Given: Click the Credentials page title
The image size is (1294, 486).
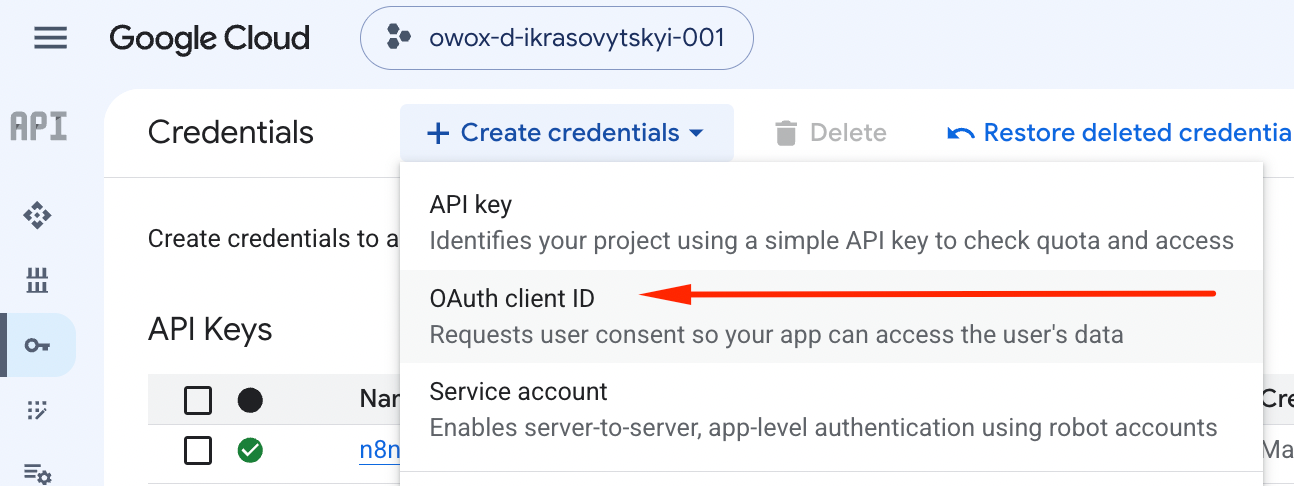Looking at the screenshot, I should (231, 133).
